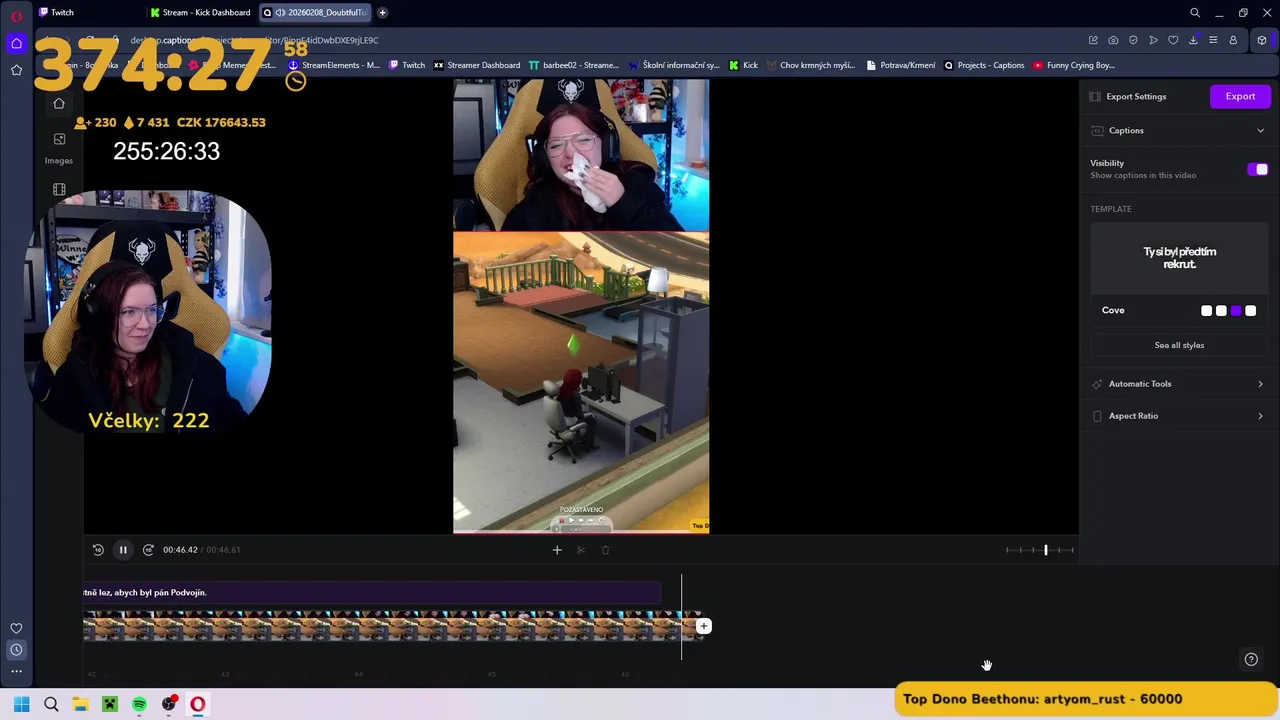Expand the Automatic Tools section
1280x720 pixels.
1179,384
